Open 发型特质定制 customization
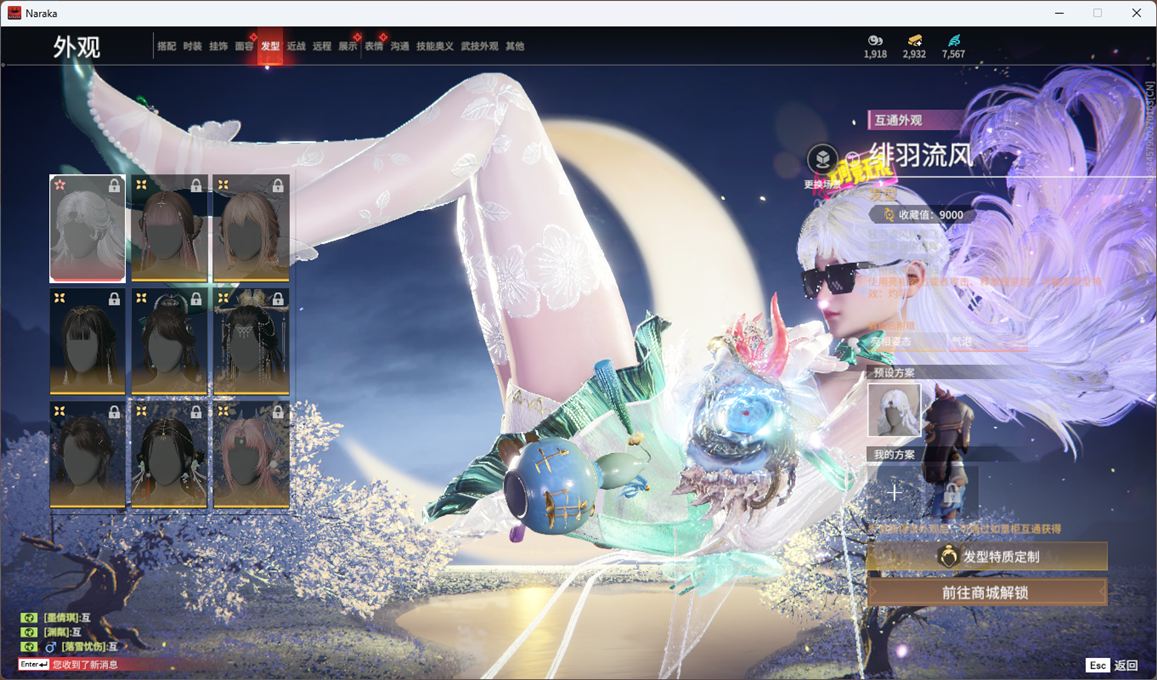The height and width of the screenshot is (680, 1157). tap(987, 556)
